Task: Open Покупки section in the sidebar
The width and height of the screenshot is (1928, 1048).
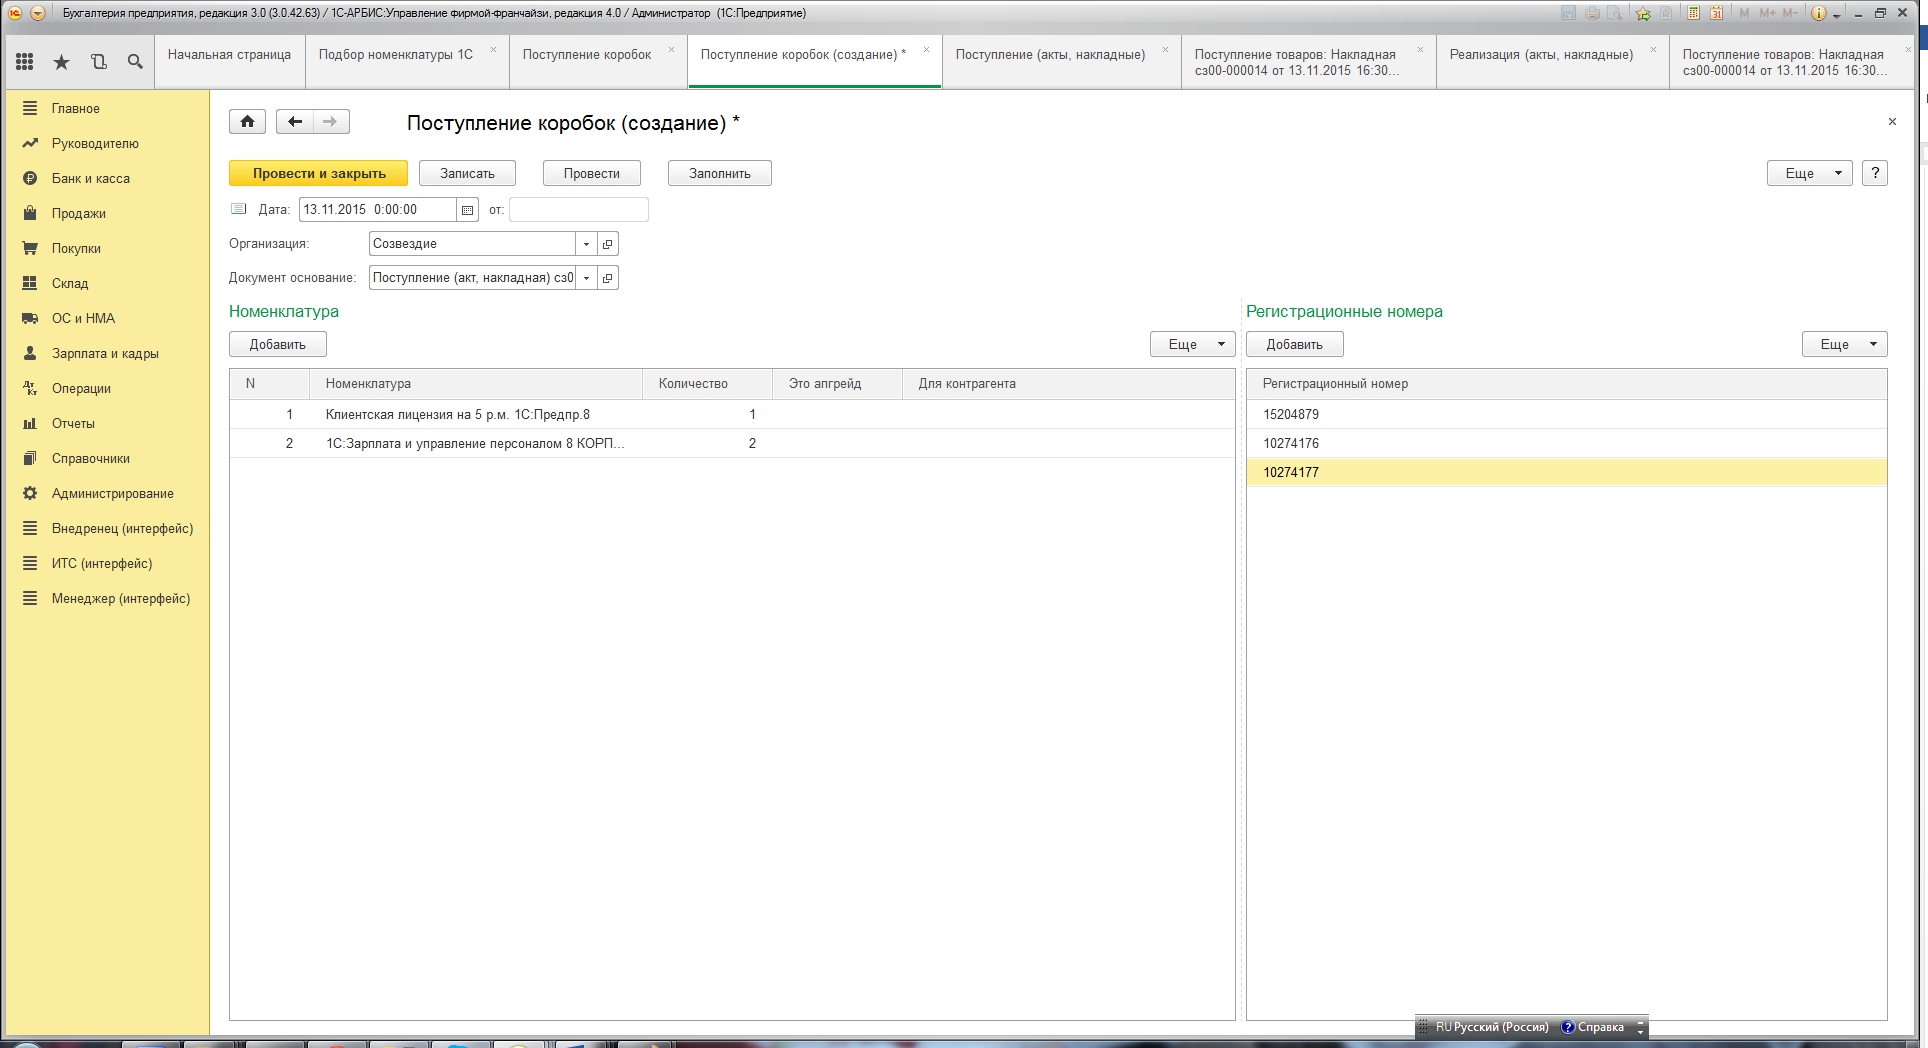Action: tap(76, 249)
